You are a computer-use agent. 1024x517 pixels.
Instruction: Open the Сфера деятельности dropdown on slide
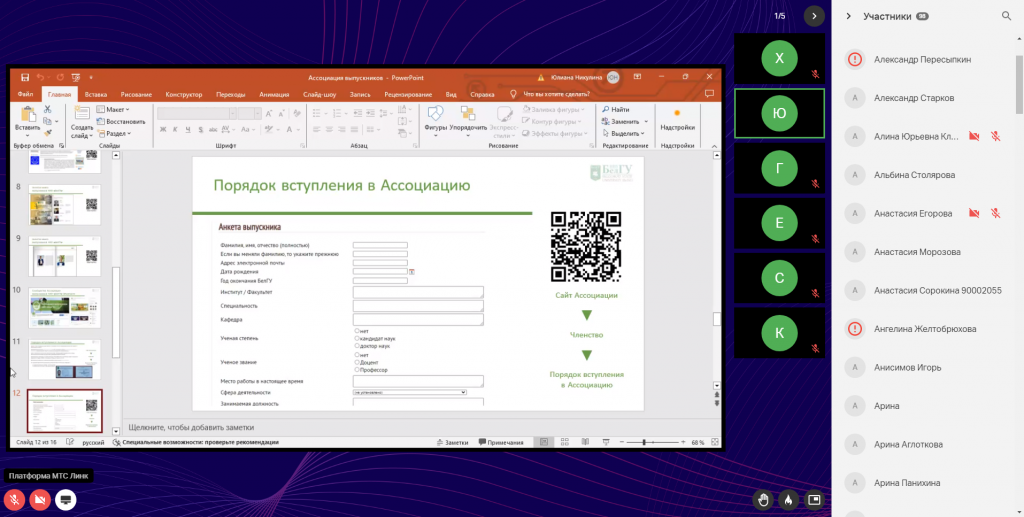click(x=409, y=392)
